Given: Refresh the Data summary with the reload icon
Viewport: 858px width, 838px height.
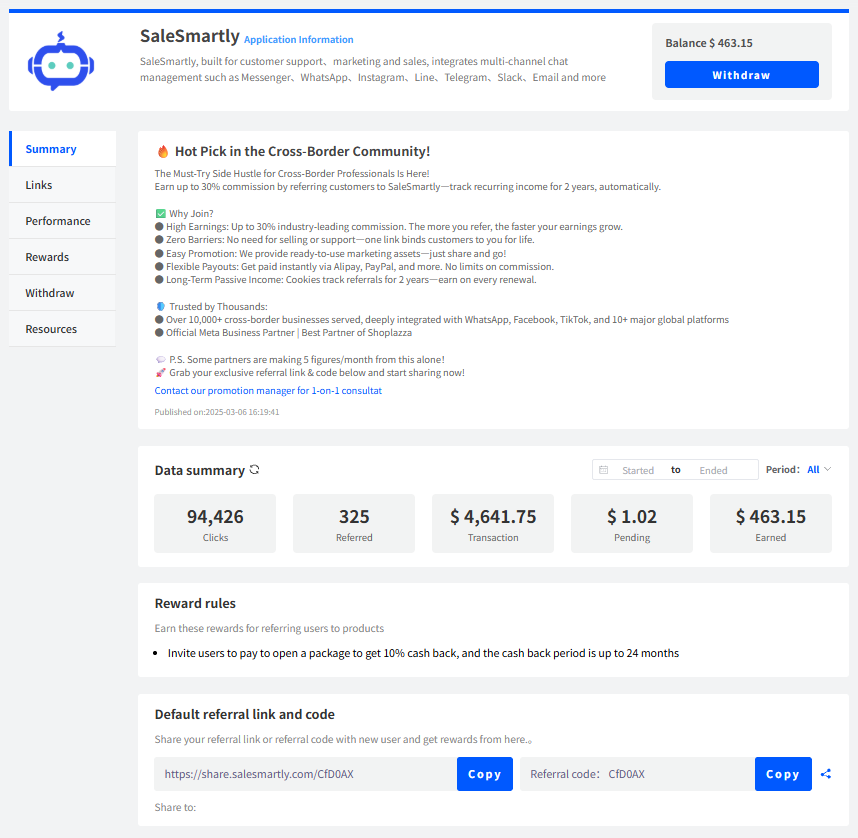Looking at the screenshot, I should 254,470.
